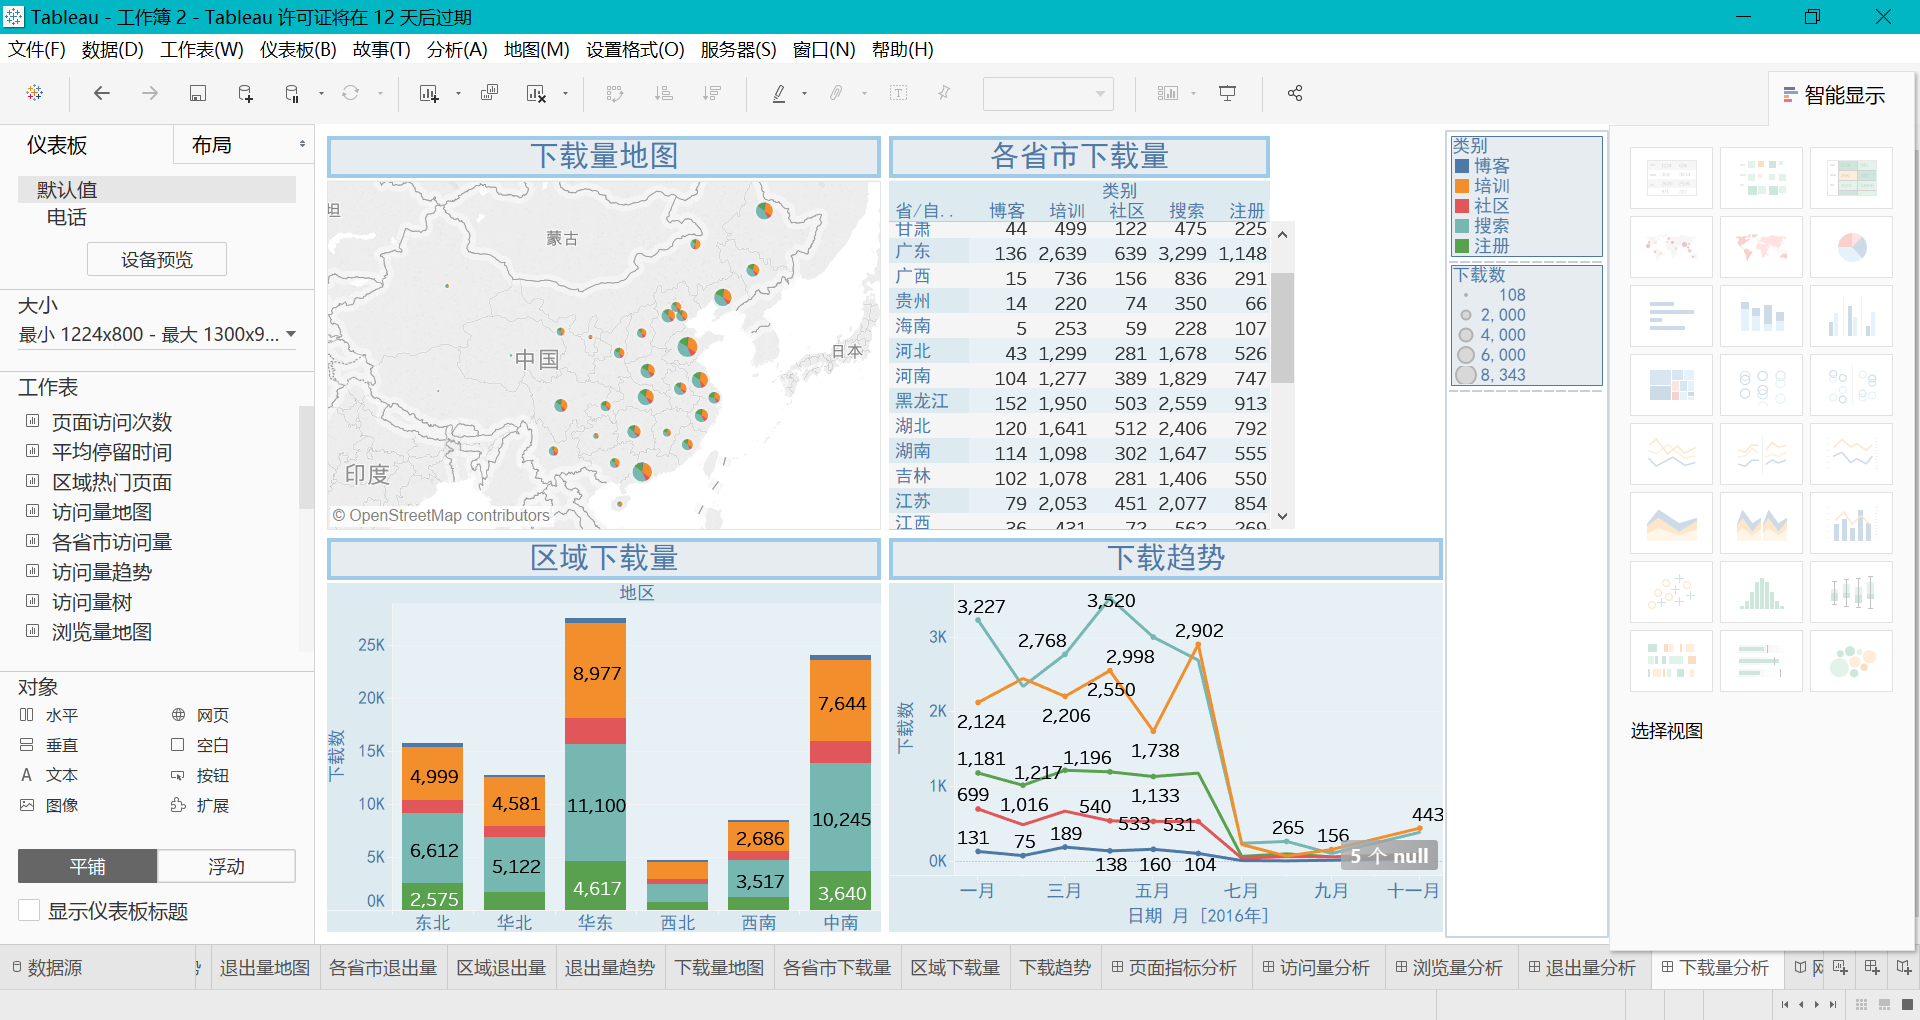Undo the last action with back arrow
The image size is (1920, 1020).
pos(102,93)
